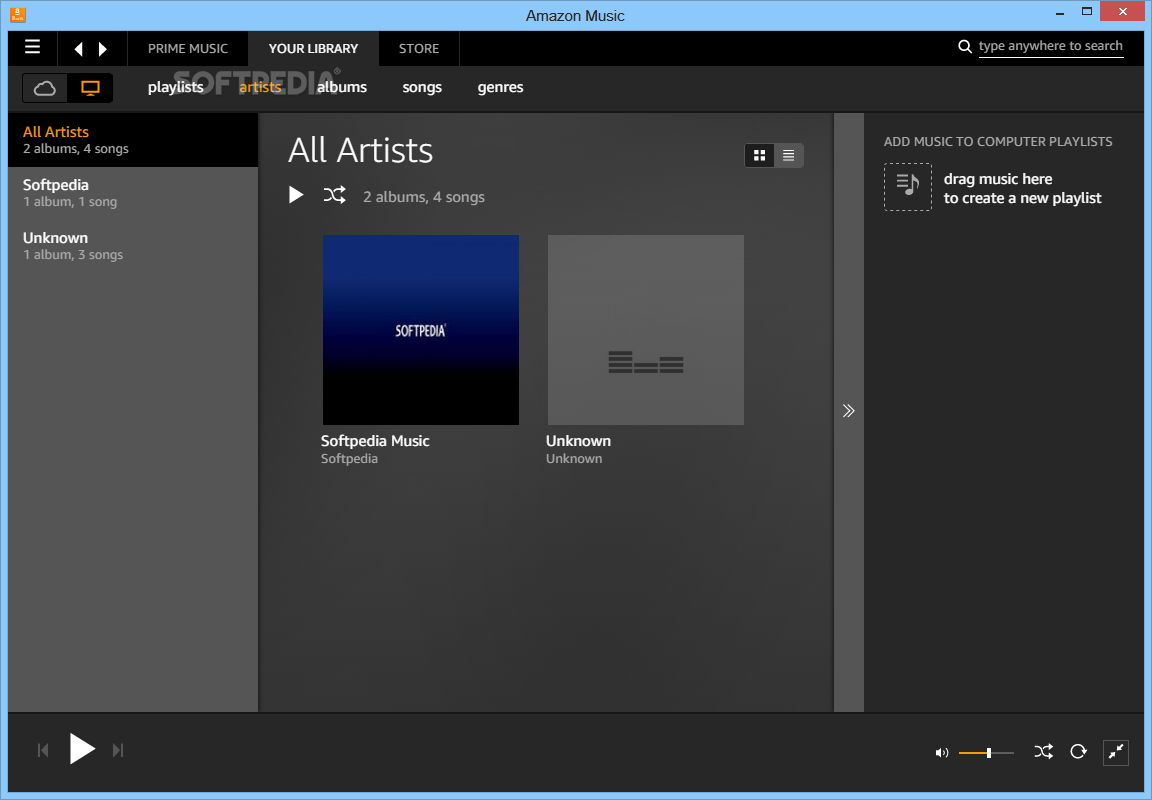This screenshot has height=800, width=1152.
Task: Switch to computer library view
Action: [x=90, y=88]
